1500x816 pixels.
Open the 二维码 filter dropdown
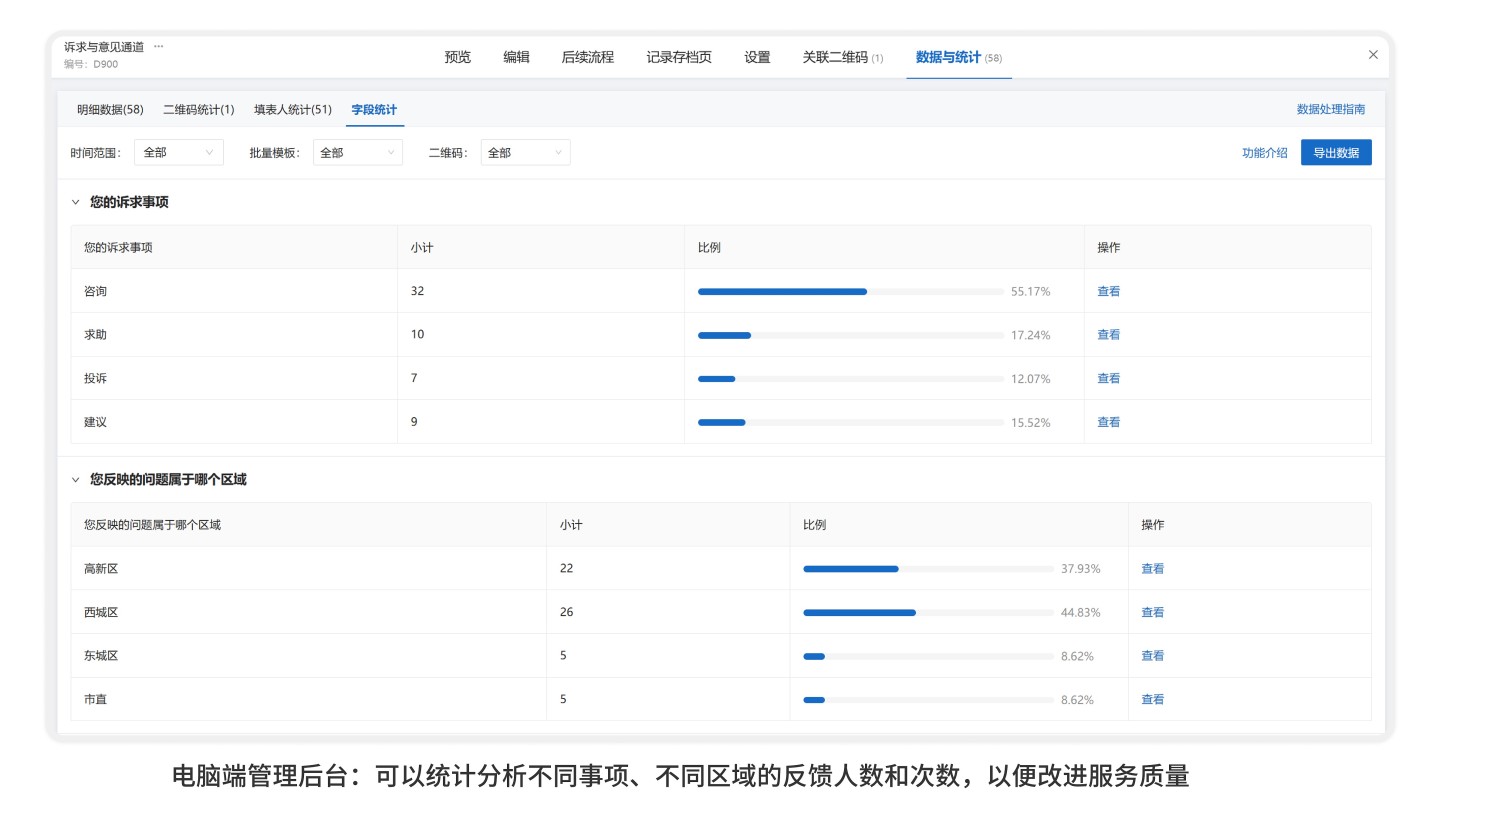(525, 153)
